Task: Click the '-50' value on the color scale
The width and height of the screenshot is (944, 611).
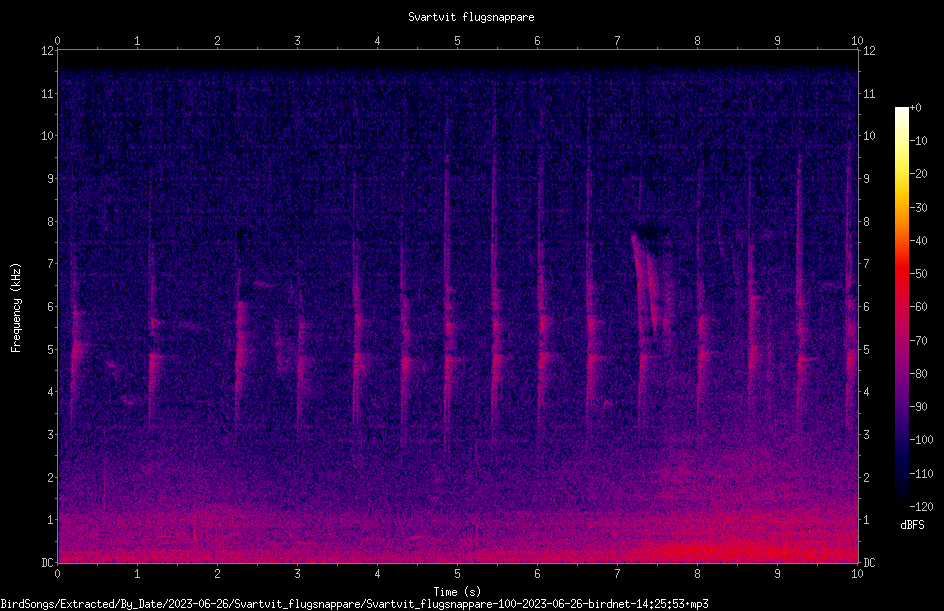Action: (x=918, y=274)
